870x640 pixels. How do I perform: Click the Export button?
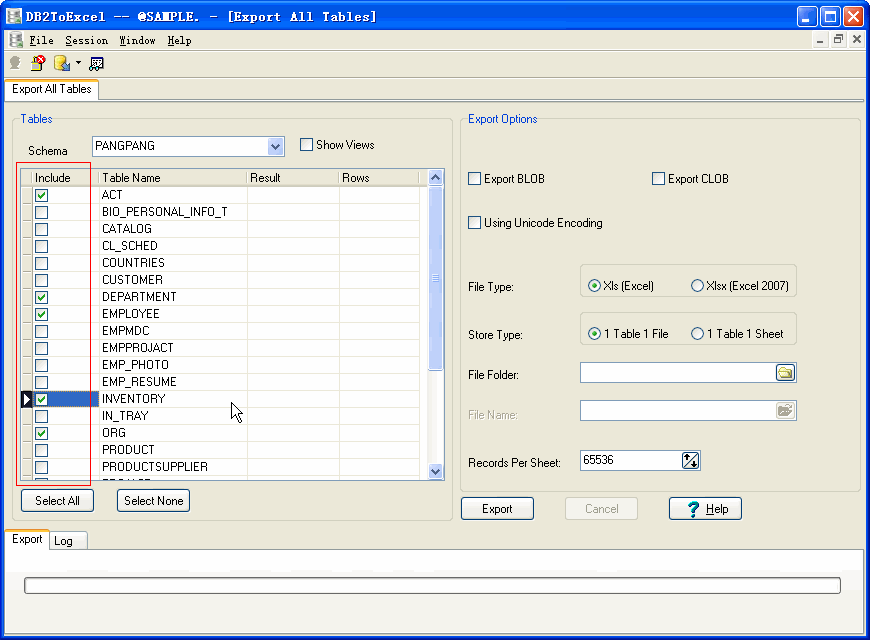click(497, 509)
